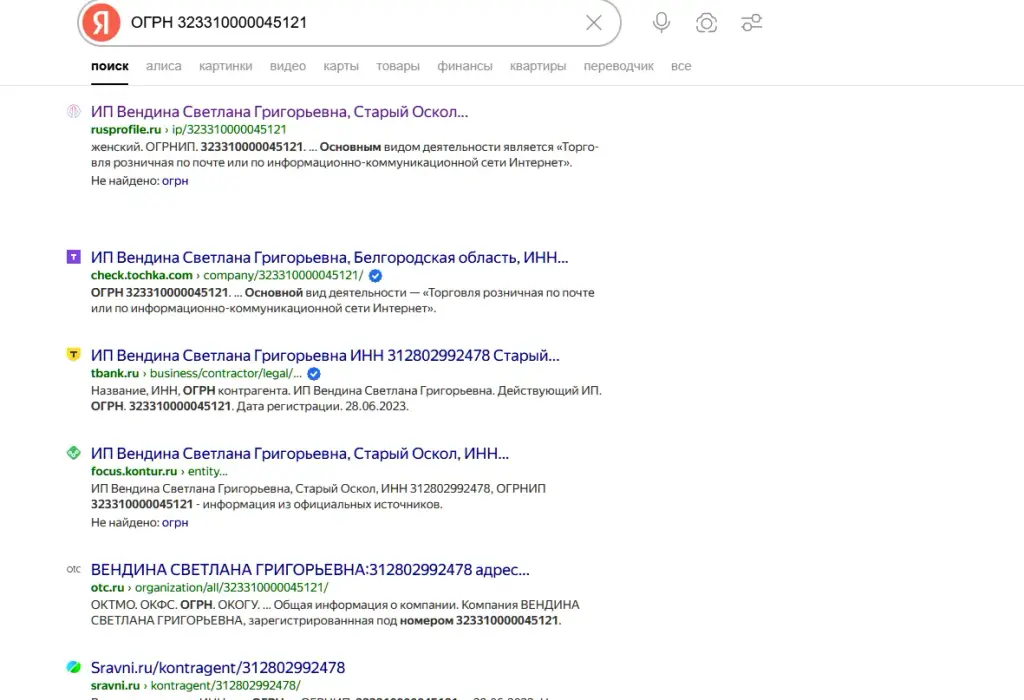Open the organization/all/323310000045121/ path link
Screen dimensions: 1024x700
232,587
